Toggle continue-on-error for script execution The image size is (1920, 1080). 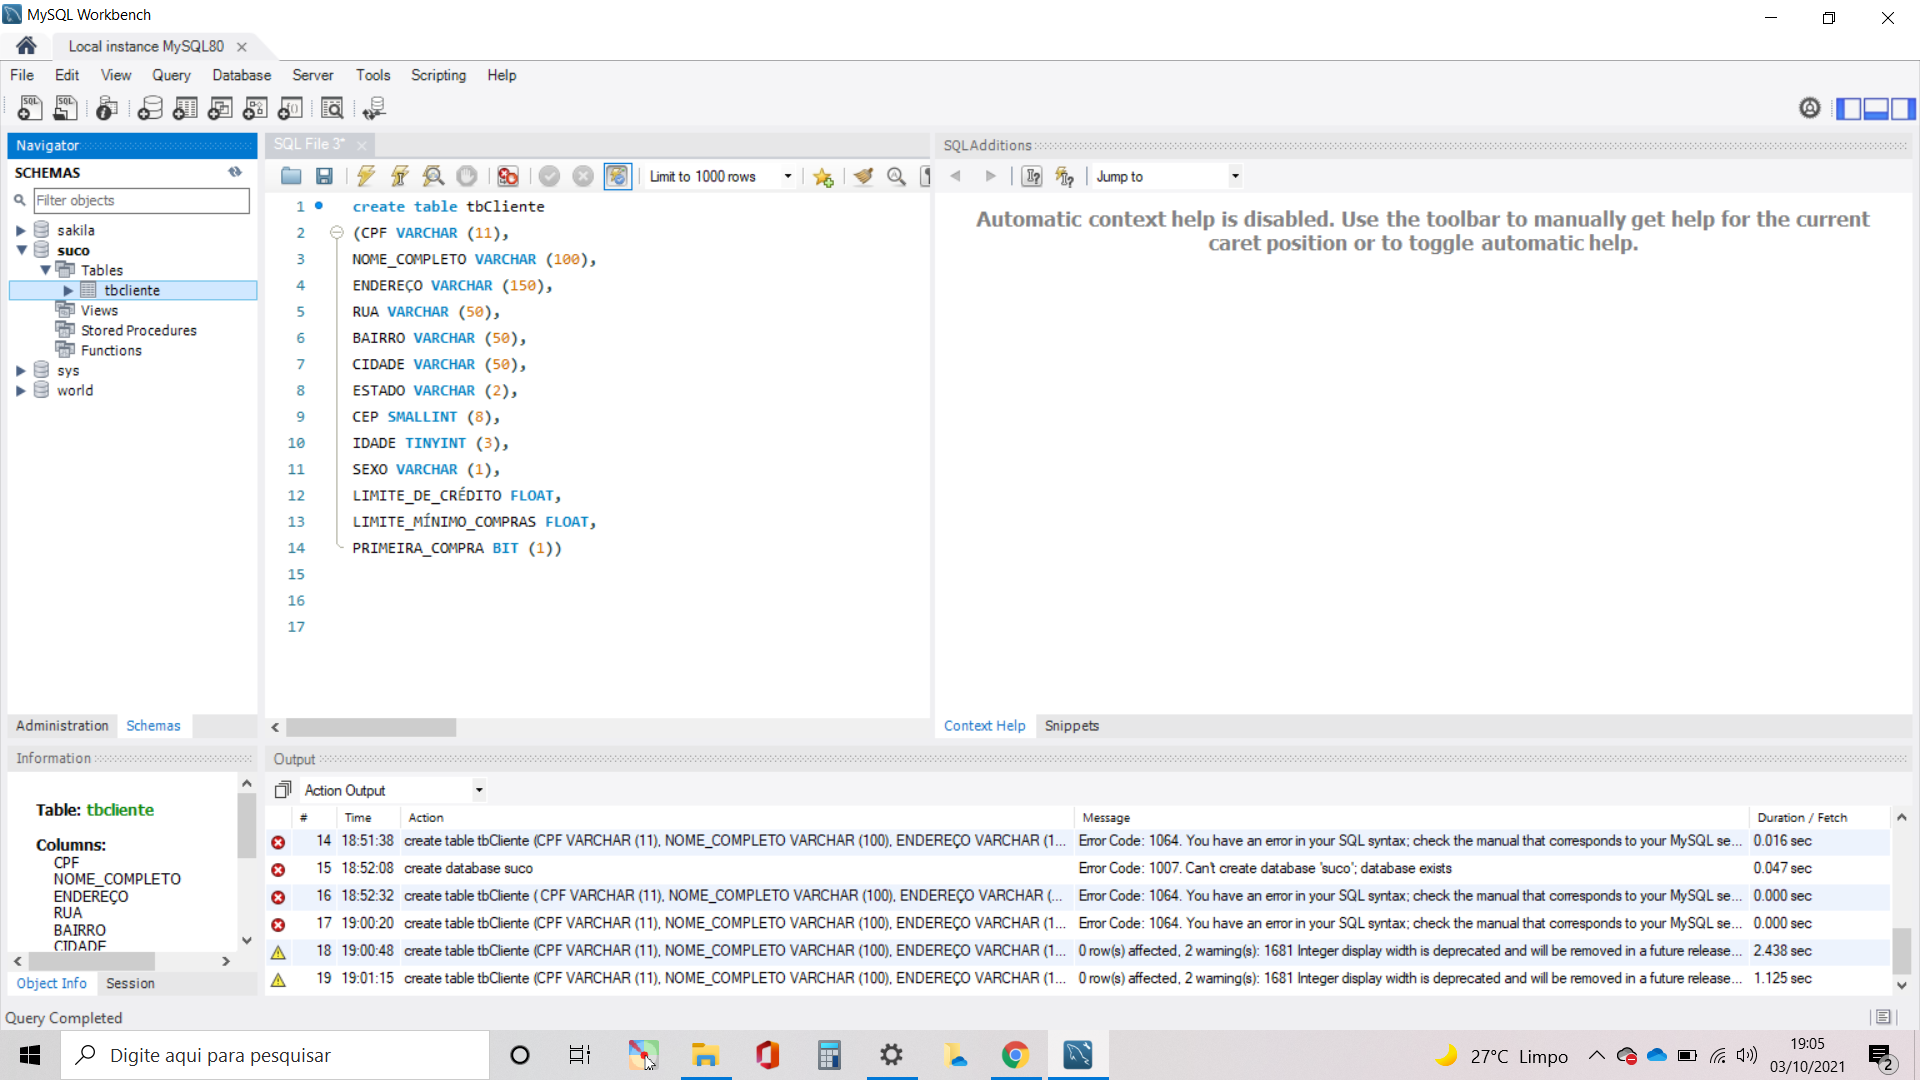coord(508,176)
